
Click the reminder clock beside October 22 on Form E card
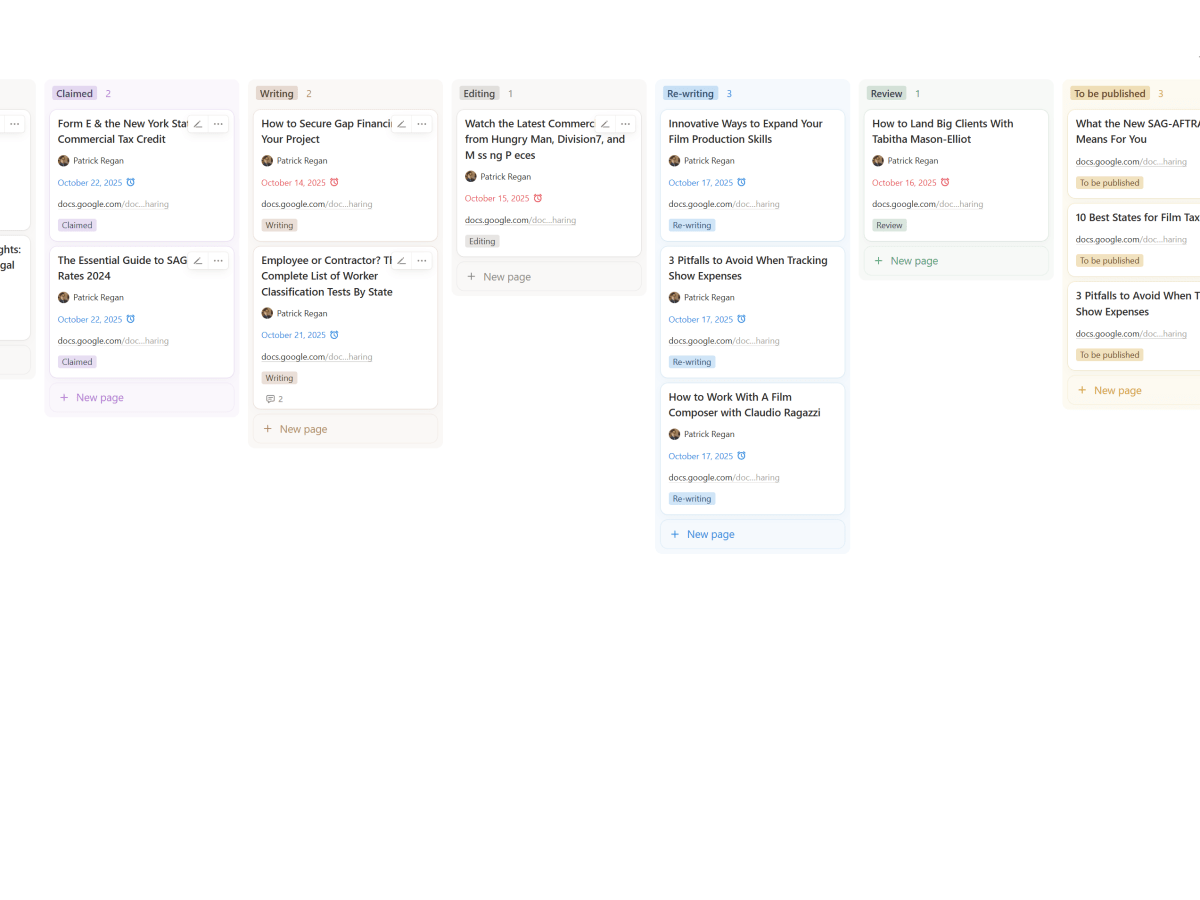tap(130, 182)
